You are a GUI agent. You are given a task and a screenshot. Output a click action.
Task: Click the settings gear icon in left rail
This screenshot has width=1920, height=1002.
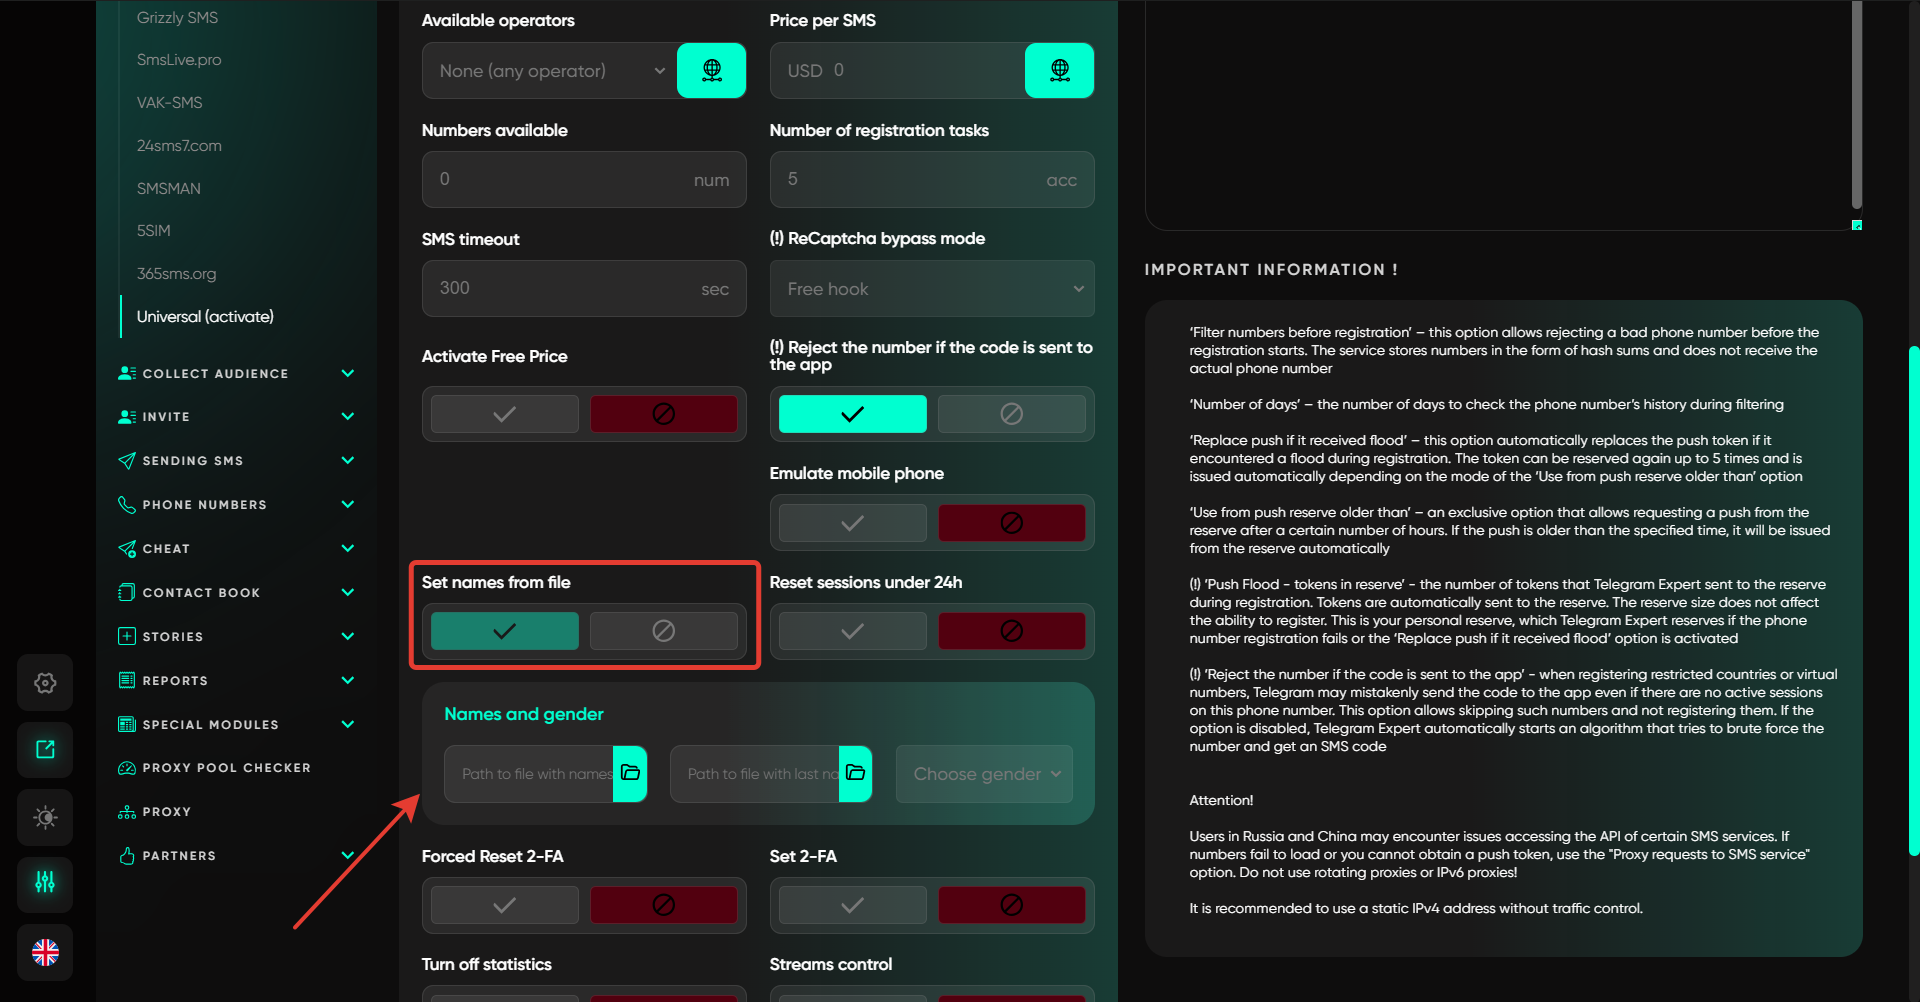45,682
